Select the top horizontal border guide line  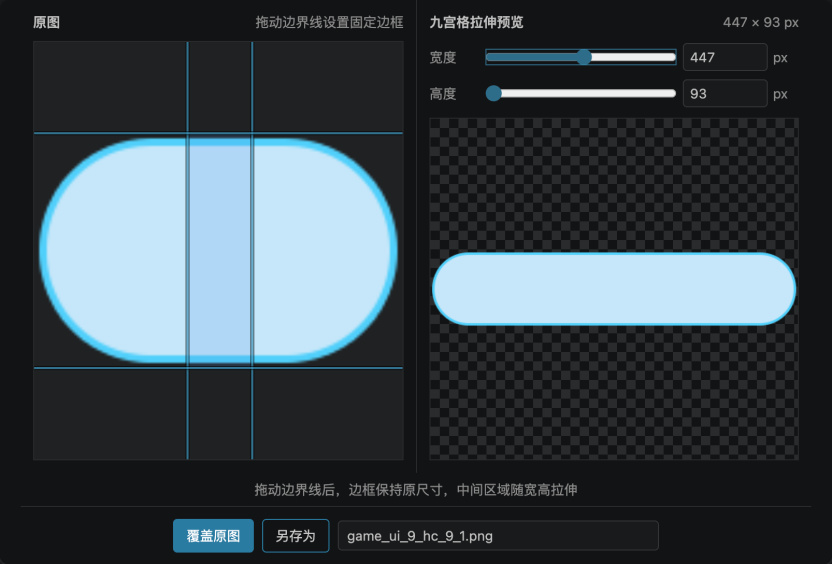tap(218, 133)
